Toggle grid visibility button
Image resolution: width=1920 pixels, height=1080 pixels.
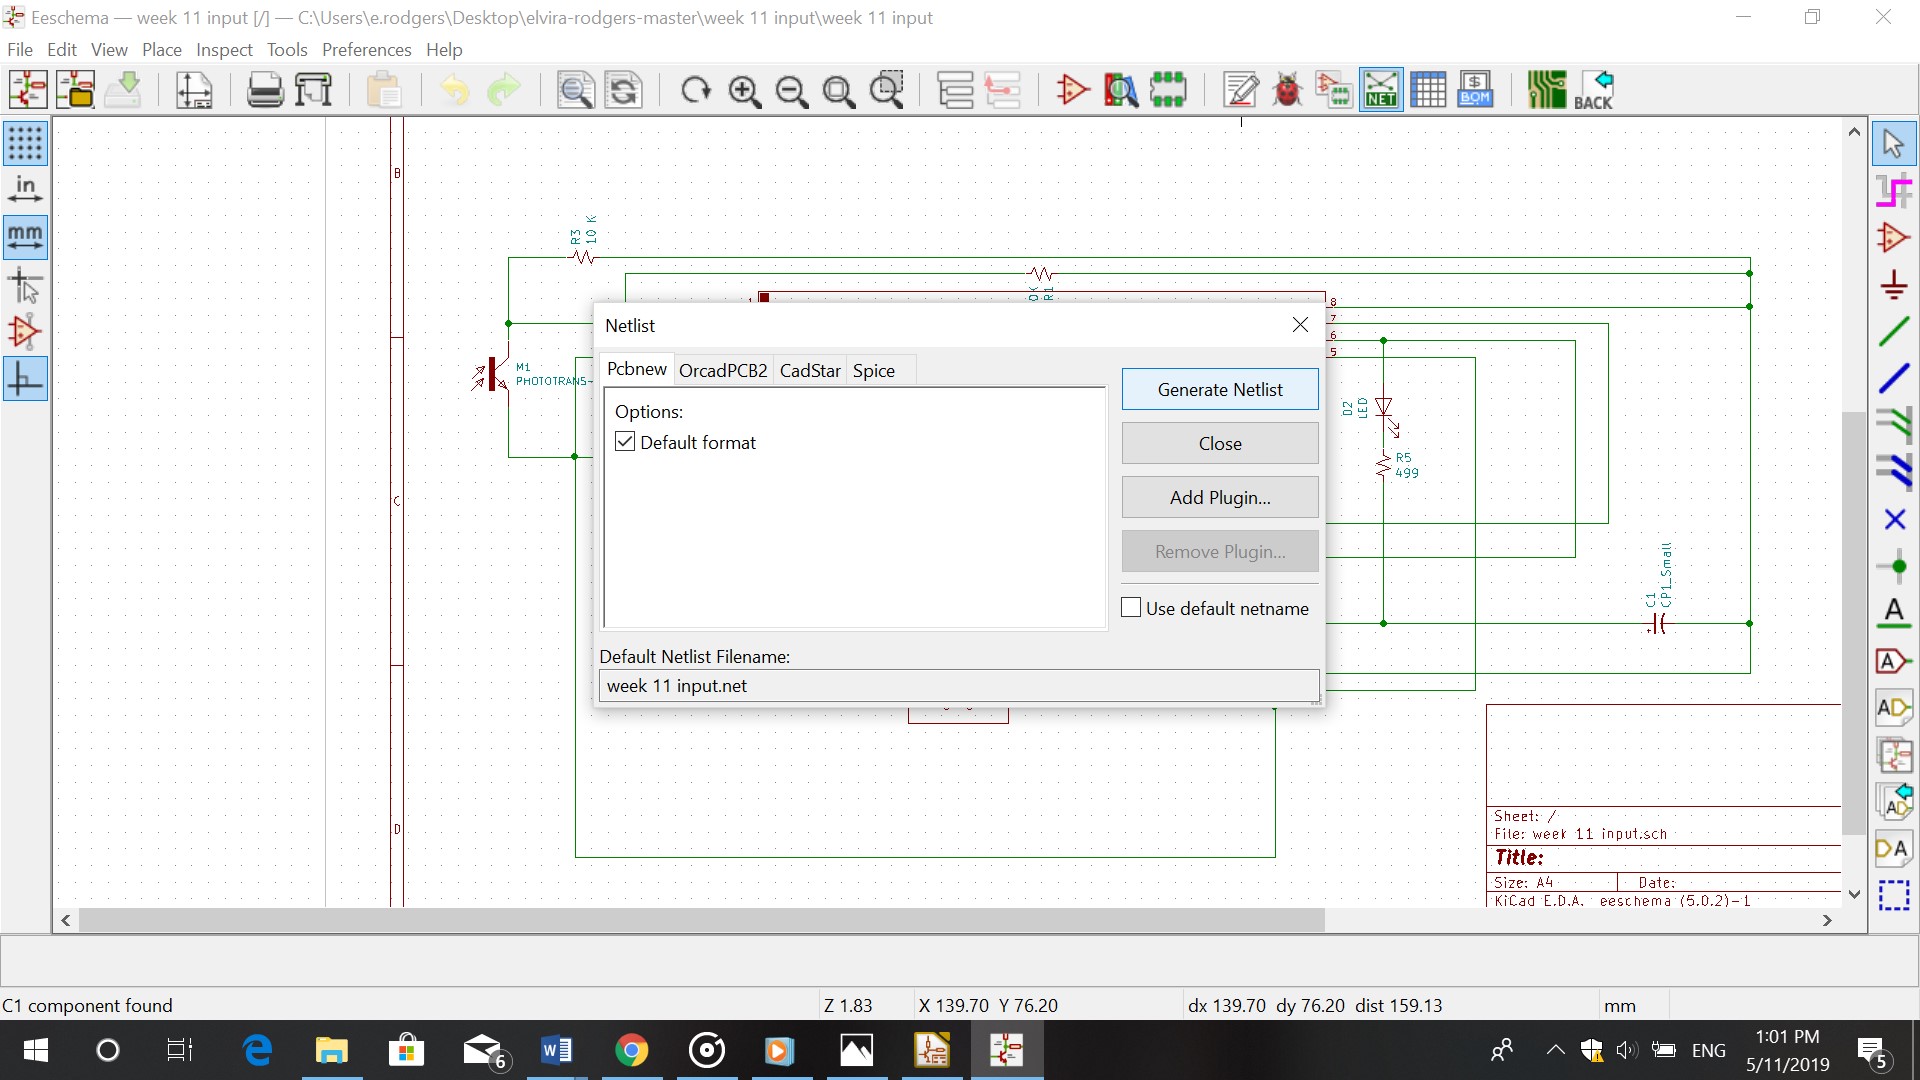(25, 143)
